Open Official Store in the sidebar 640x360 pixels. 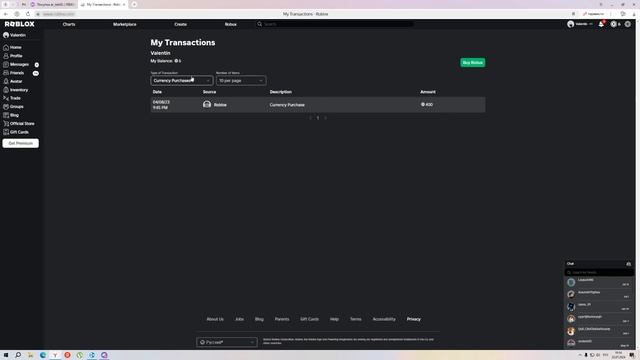click(x=19, y=124)
